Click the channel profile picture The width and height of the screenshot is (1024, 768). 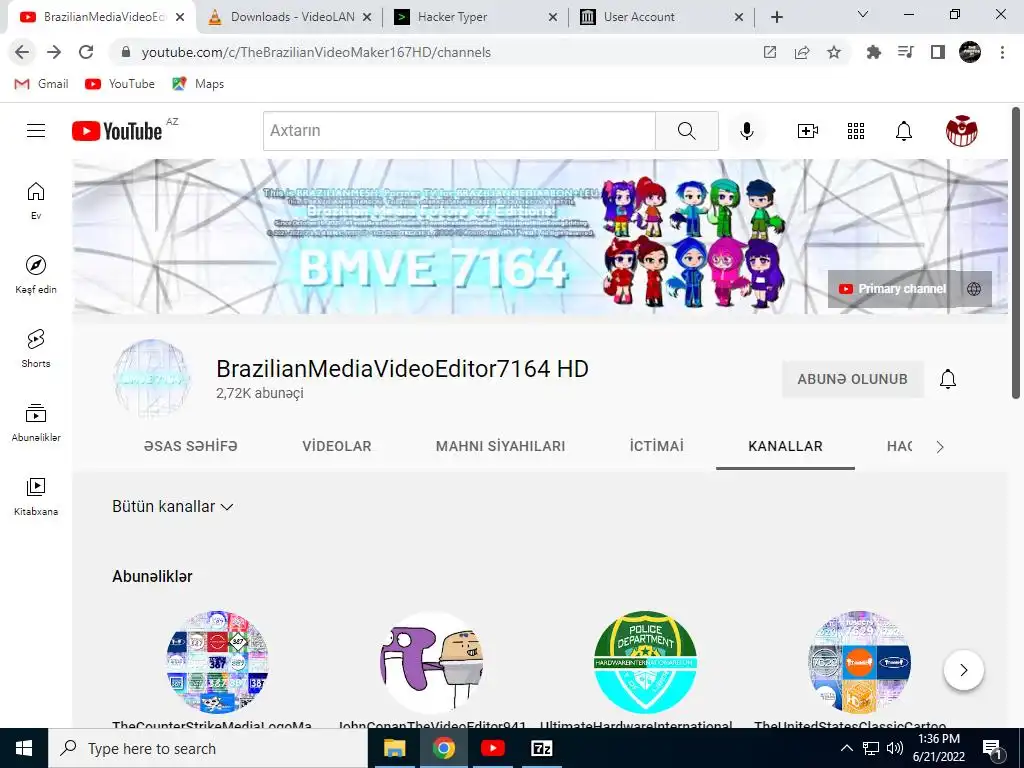click(152, 379)
